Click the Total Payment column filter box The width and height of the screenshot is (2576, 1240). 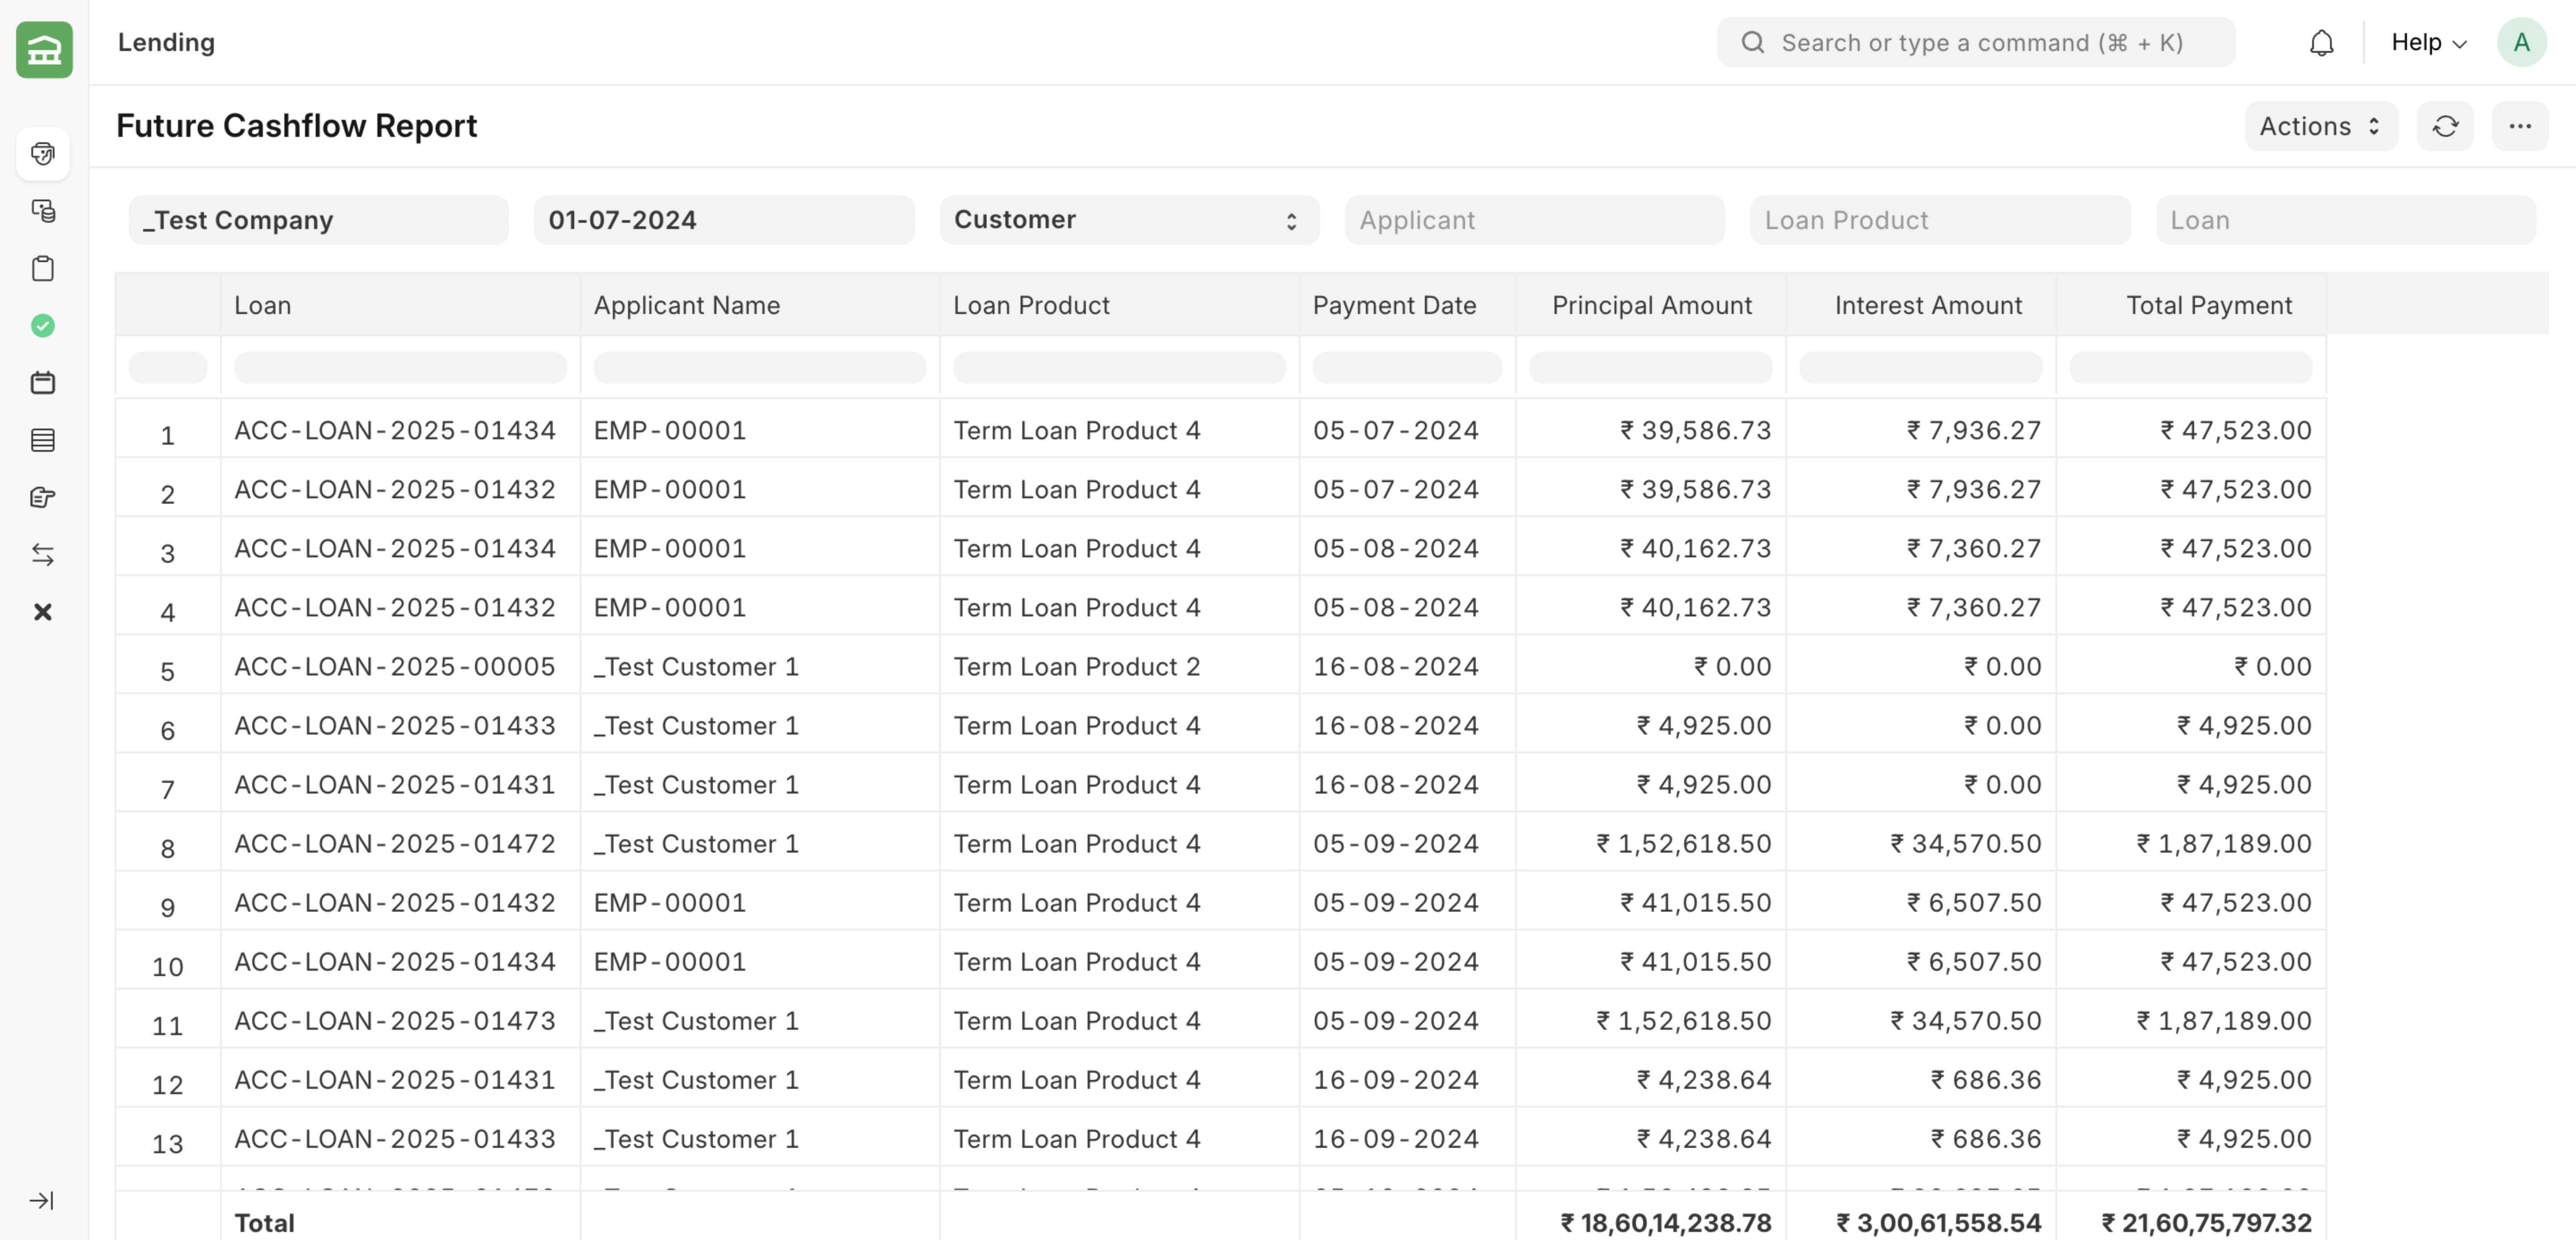click(2191, 367)
